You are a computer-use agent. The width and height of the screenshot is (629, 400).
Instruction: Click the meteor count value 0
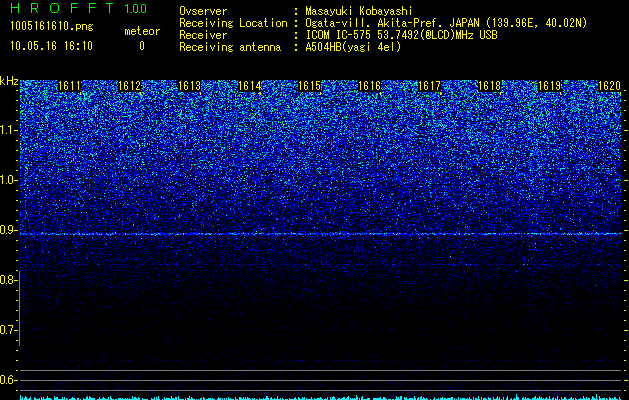point(142,46)
